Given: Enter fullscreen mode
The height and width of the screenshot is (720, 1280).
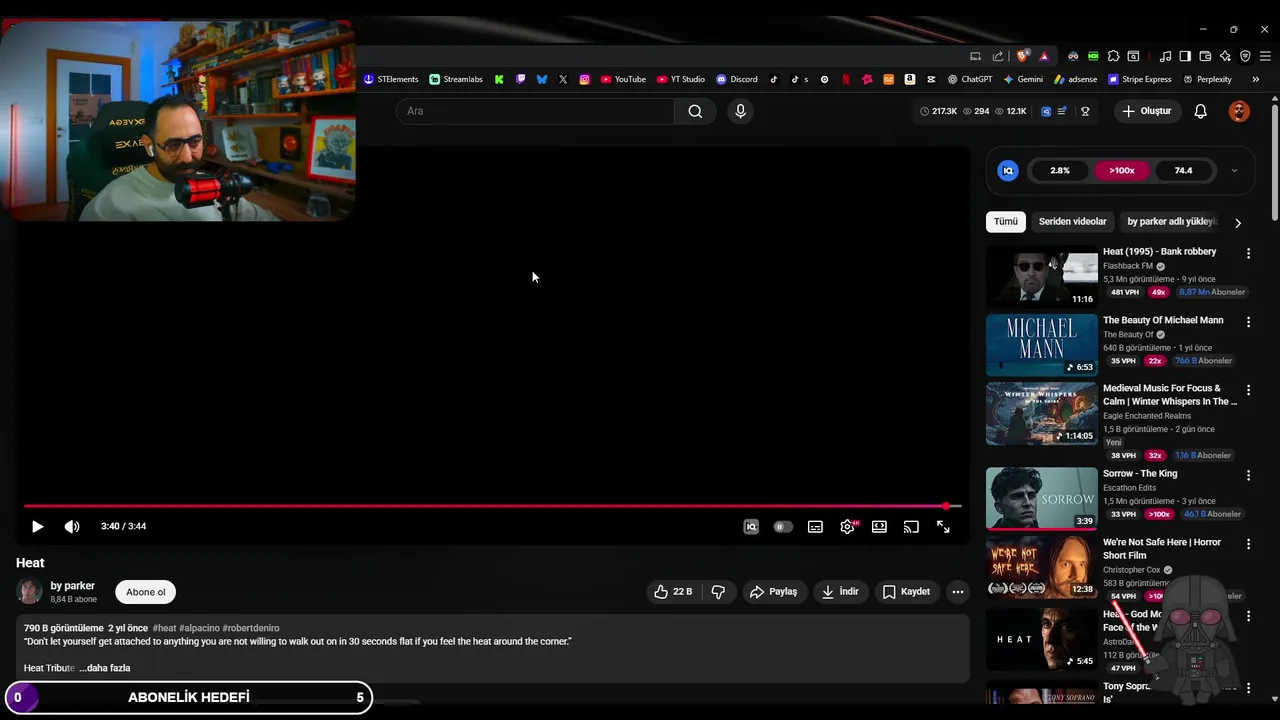Looking at the screenshot, I should 943,527.
